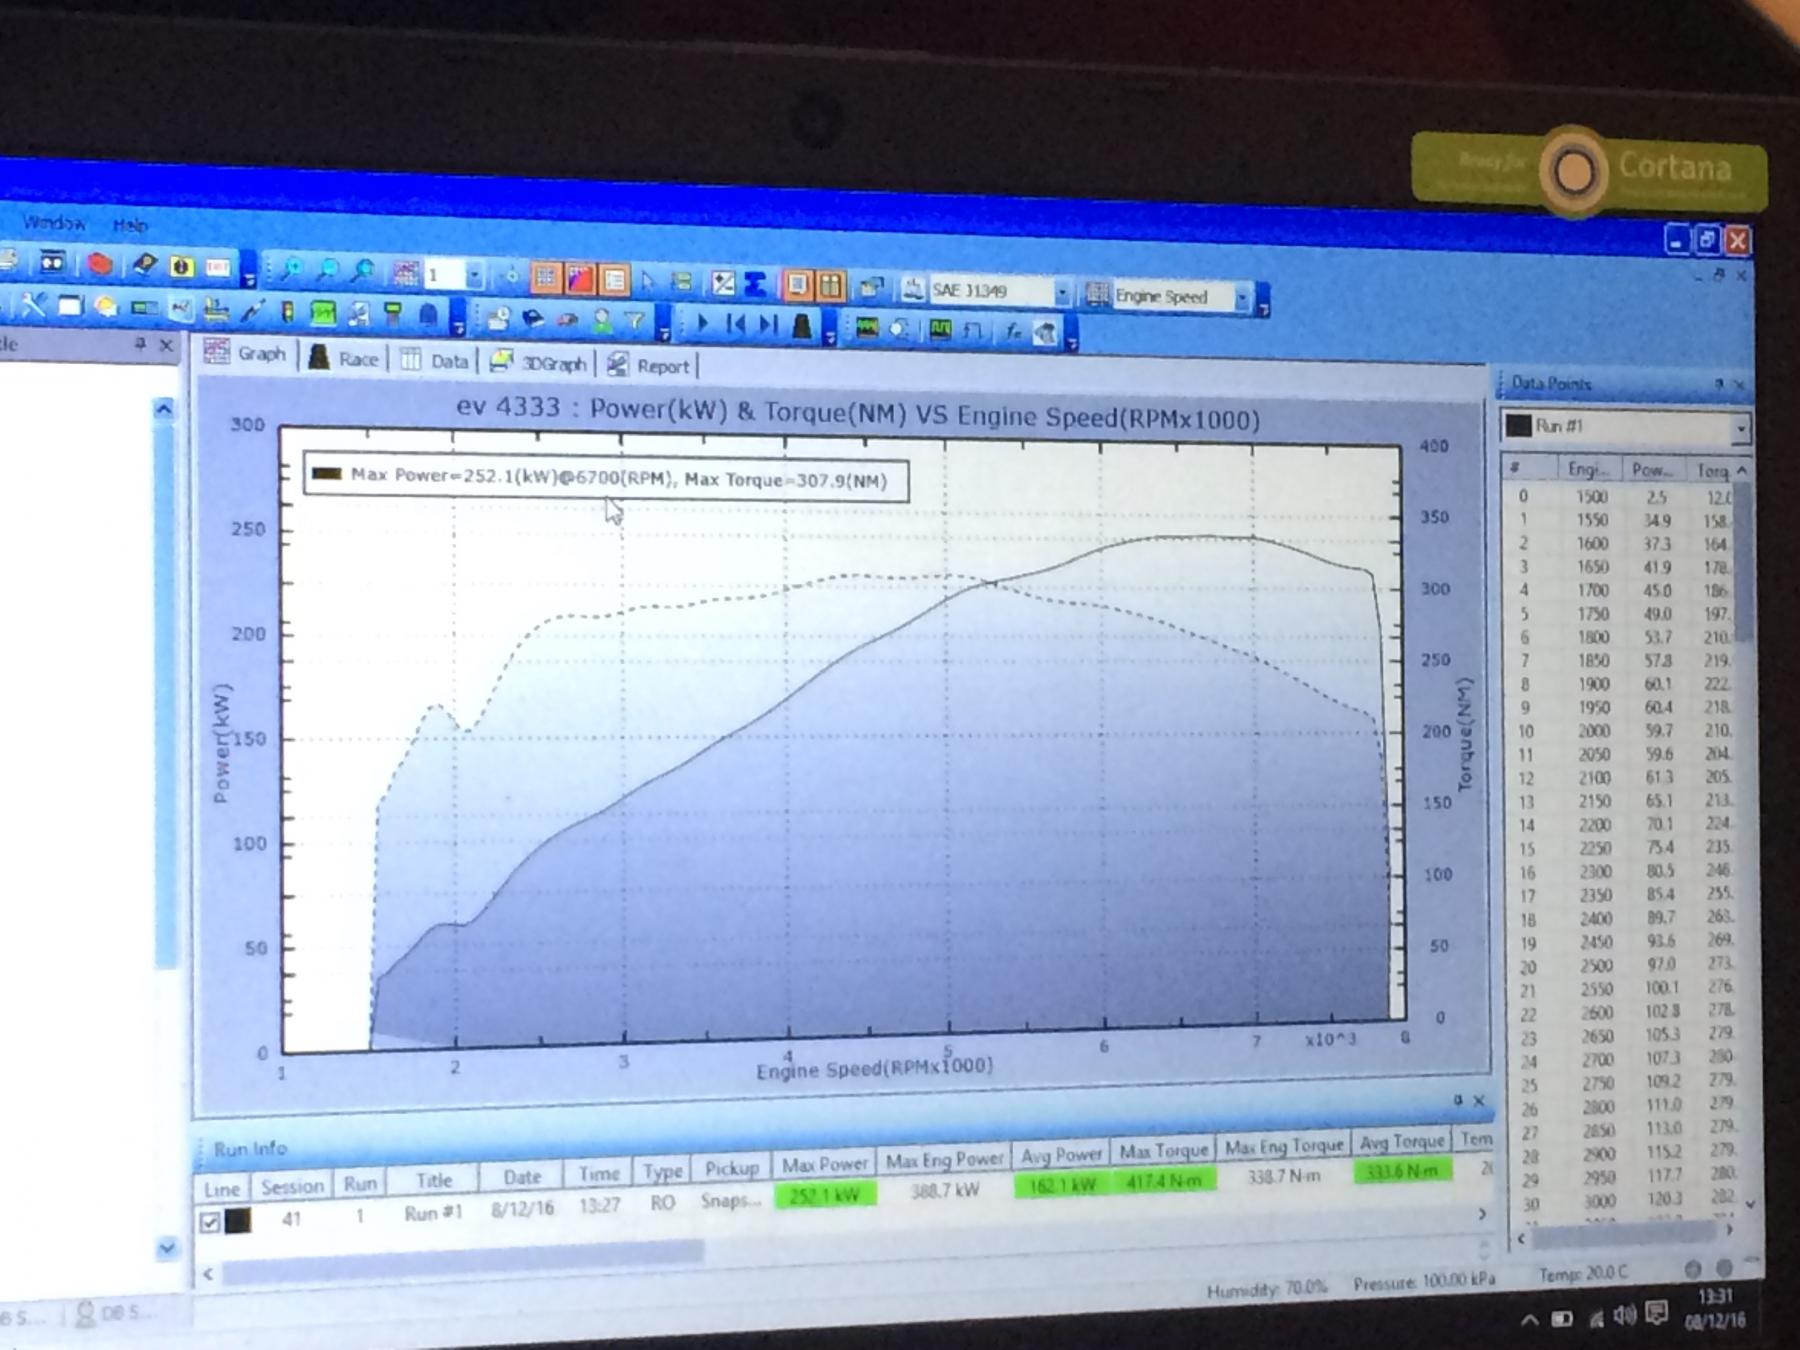
Task: Click the zoom out magnifier icon
Action: 328,269
